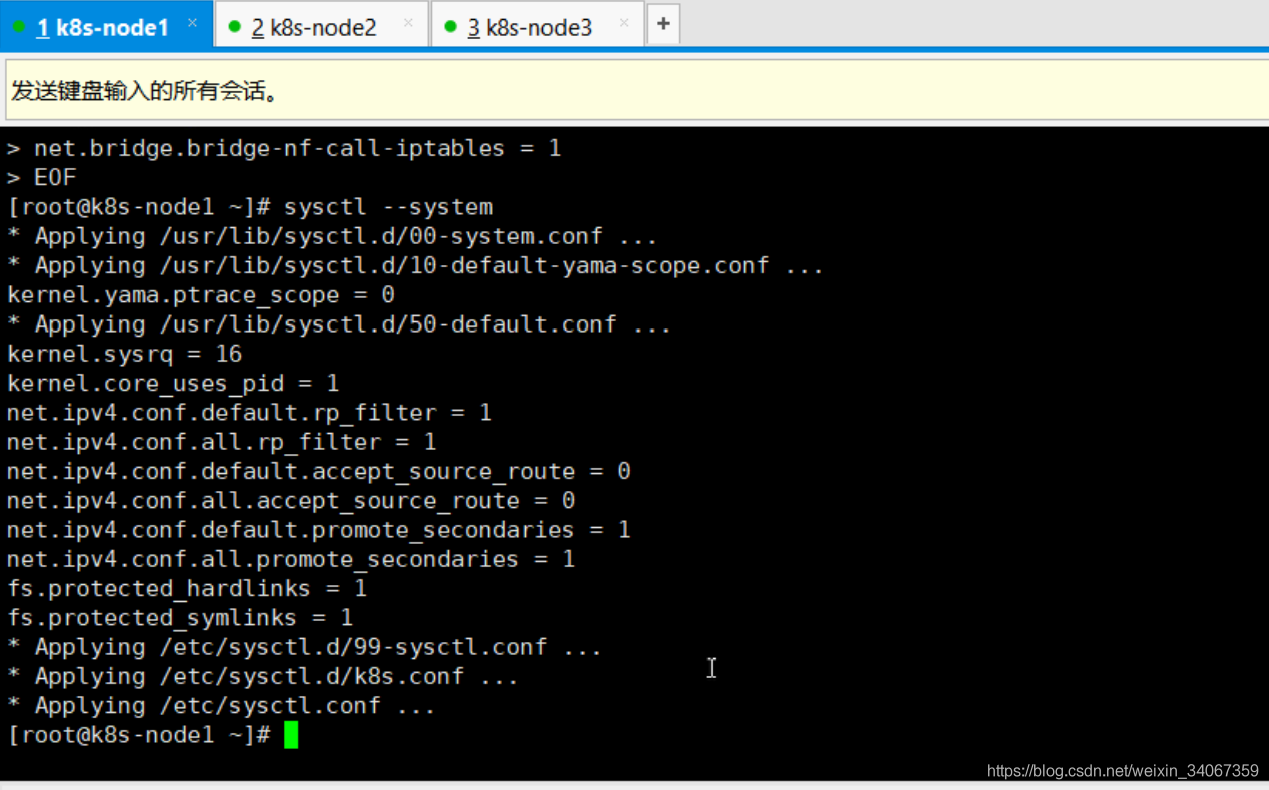Click 'Applying /usr/lib/sysctl.d/10-default-yama-scope.conf' line
1269x790 pixels.
415,266
